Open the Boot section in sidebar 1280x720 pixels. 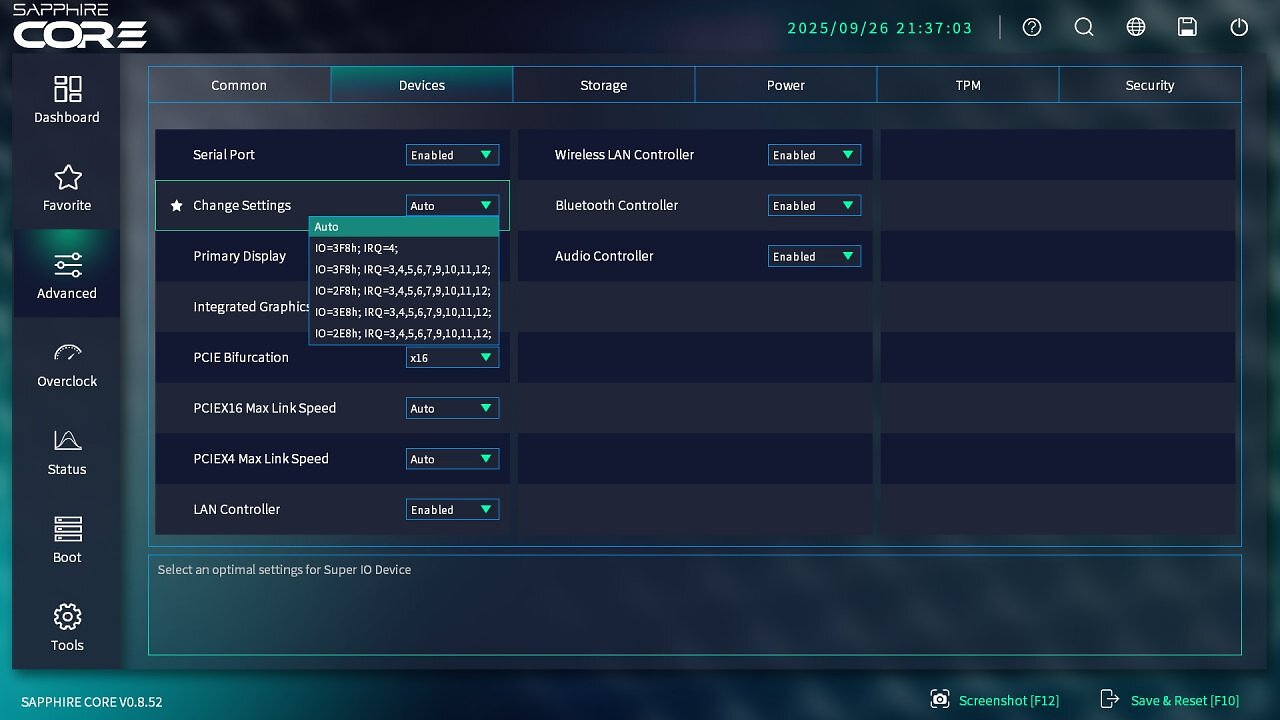click(x=67, y=540)
